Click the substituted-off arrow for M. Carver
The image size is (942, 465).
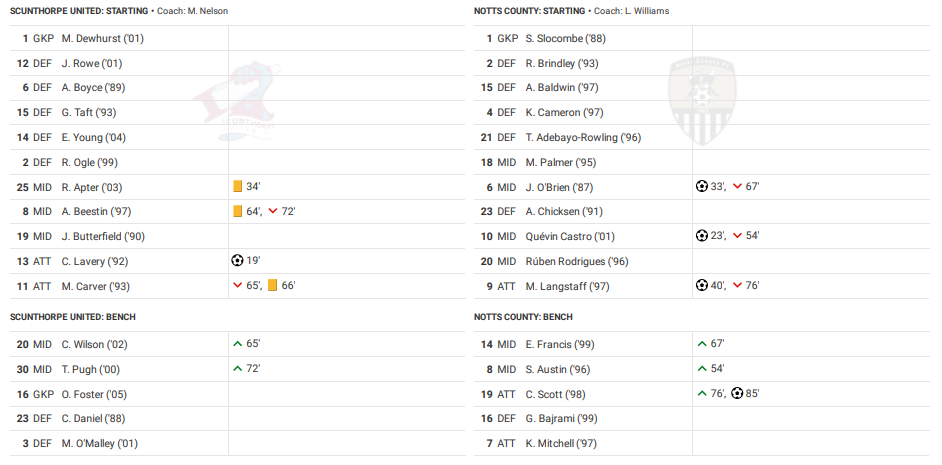pos(237,286)
